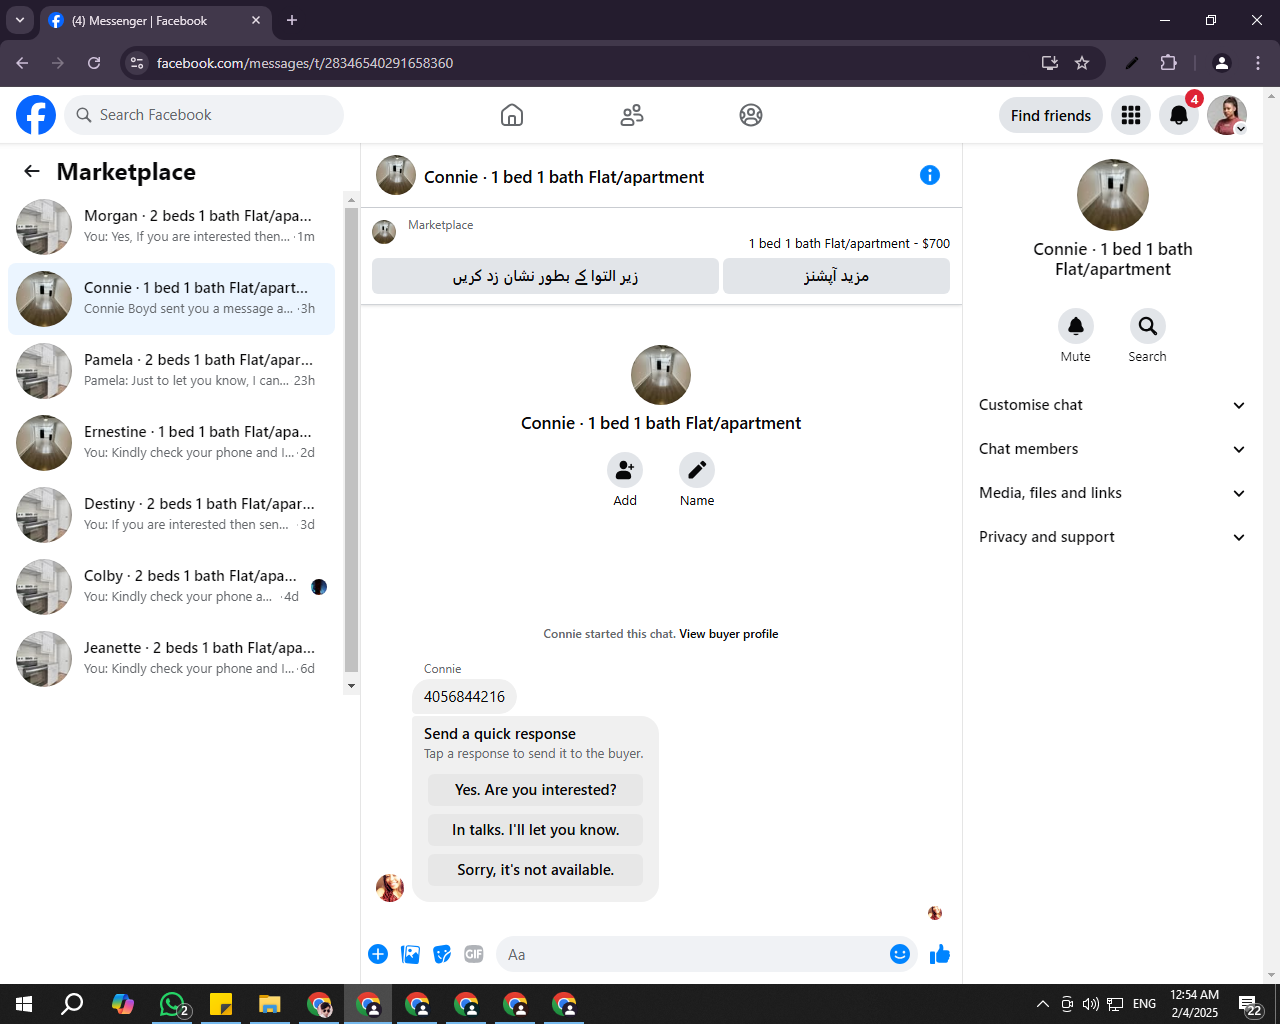The image size is (1280, 1024).
Task: Open the account profile picture menu
Action: pos(1227,115)
